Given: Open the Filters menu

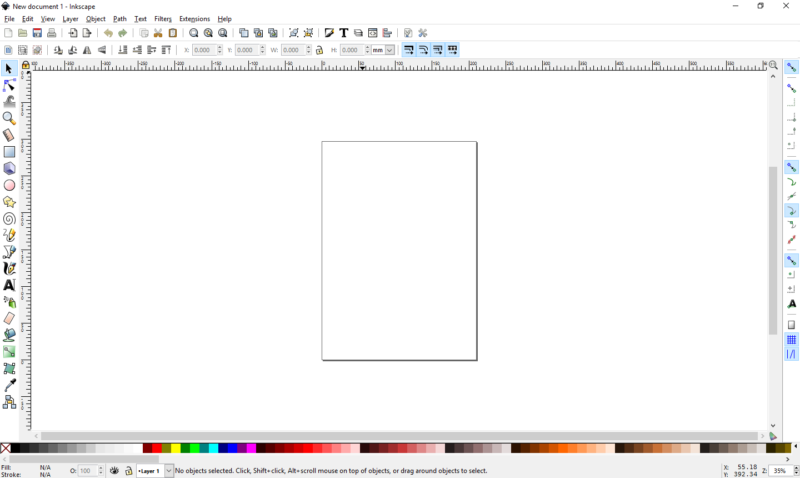Looking at the screenshot, I should coord(163,19).
